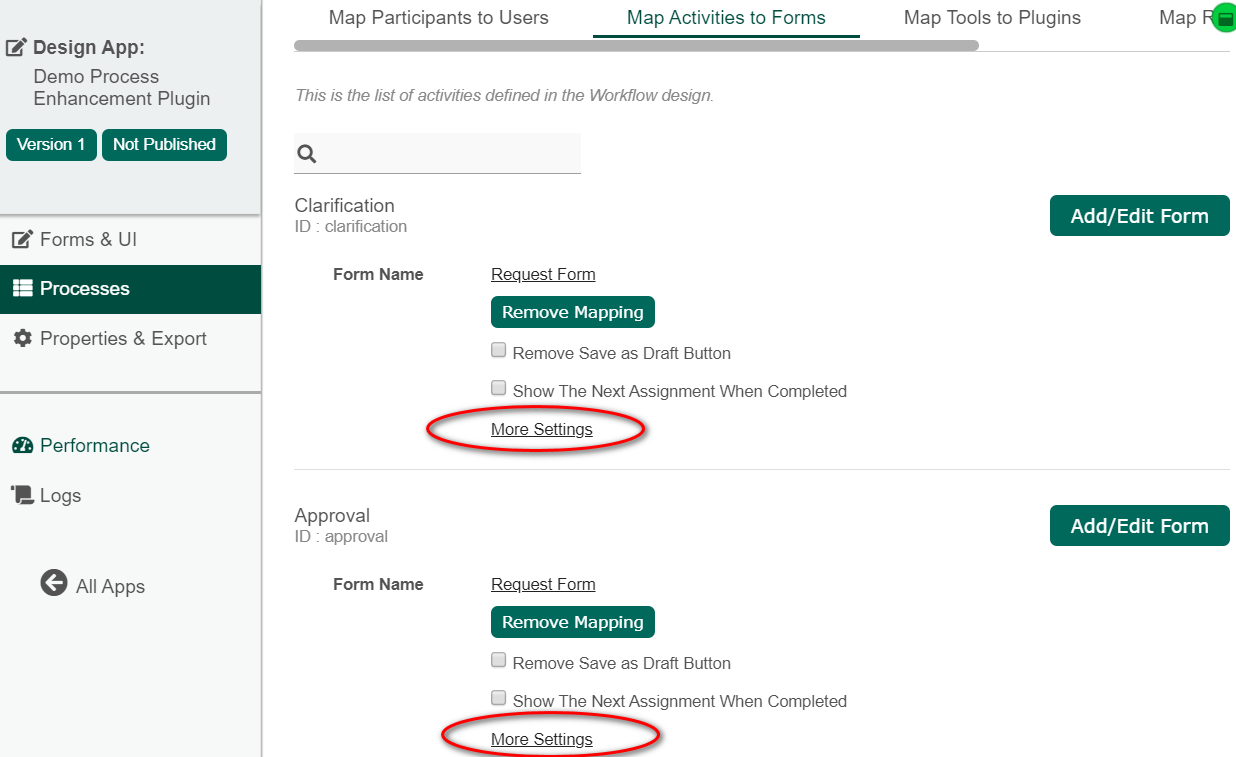
Task: Click the Performance gauge icon
Action: pos(22,446)
